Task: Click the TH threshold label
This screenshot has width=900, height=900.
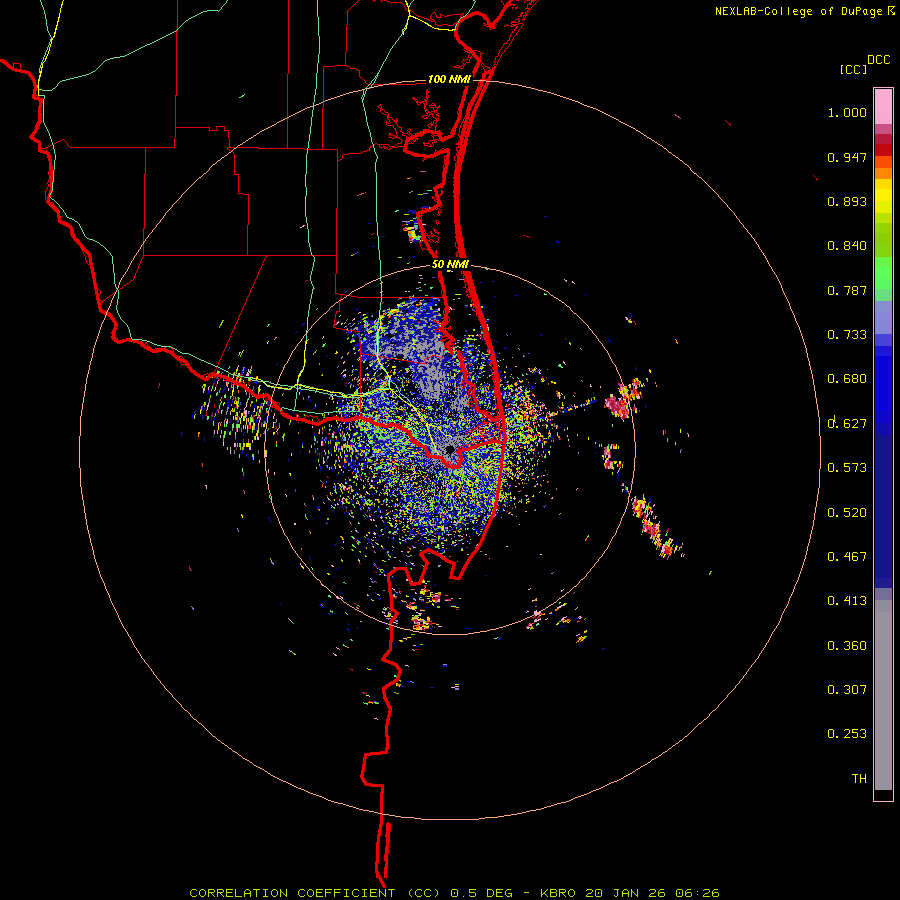Action: (859, 779)
